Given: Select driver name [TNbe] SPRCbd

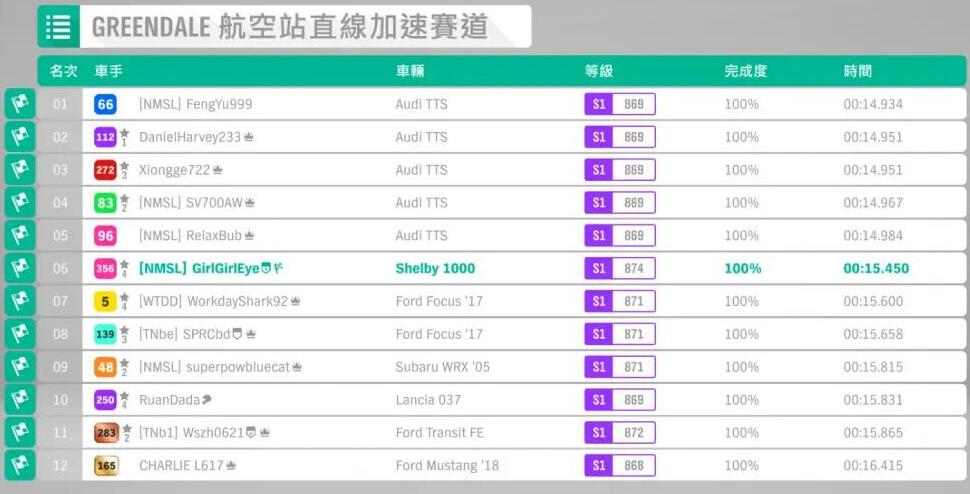Looking at the screenshot, I should (x=184, y=334).
